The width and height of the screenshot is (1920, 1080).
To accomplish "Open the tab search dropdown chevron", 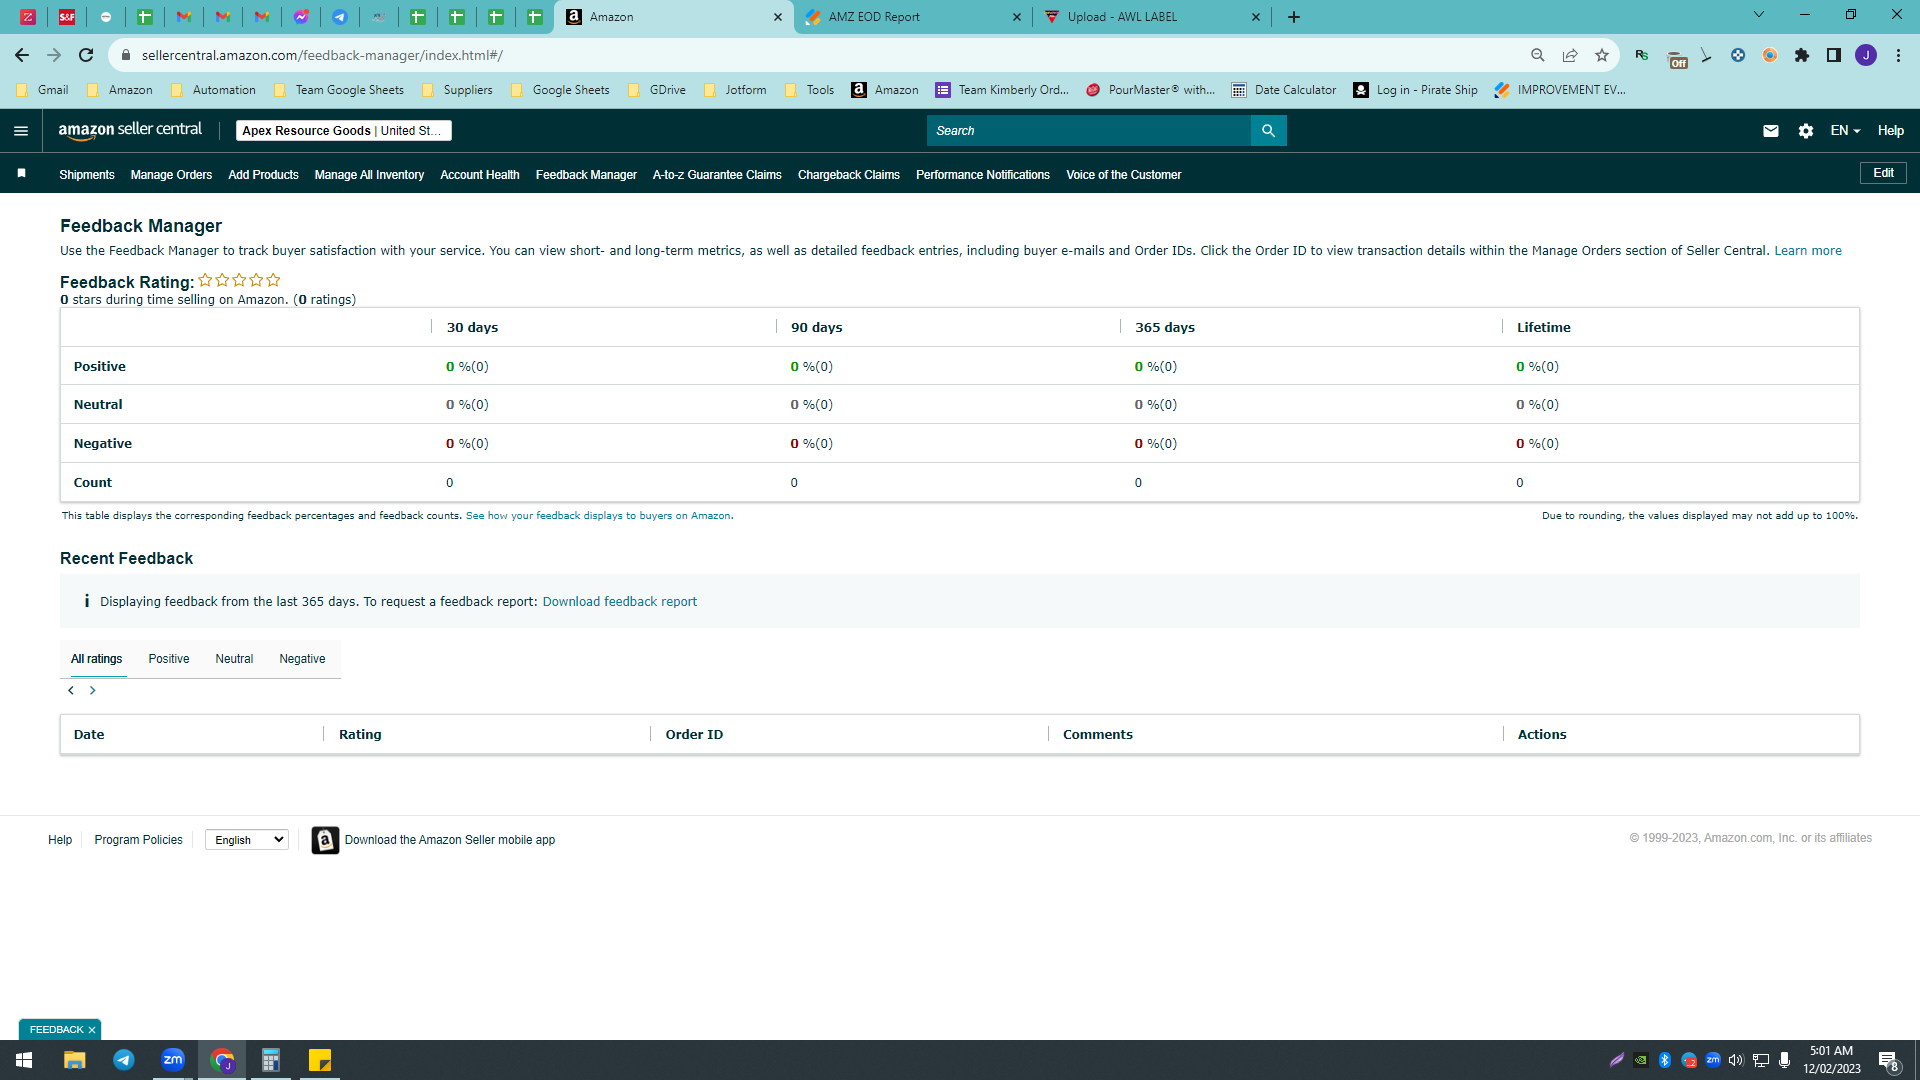I will [x=1759, y=15].
